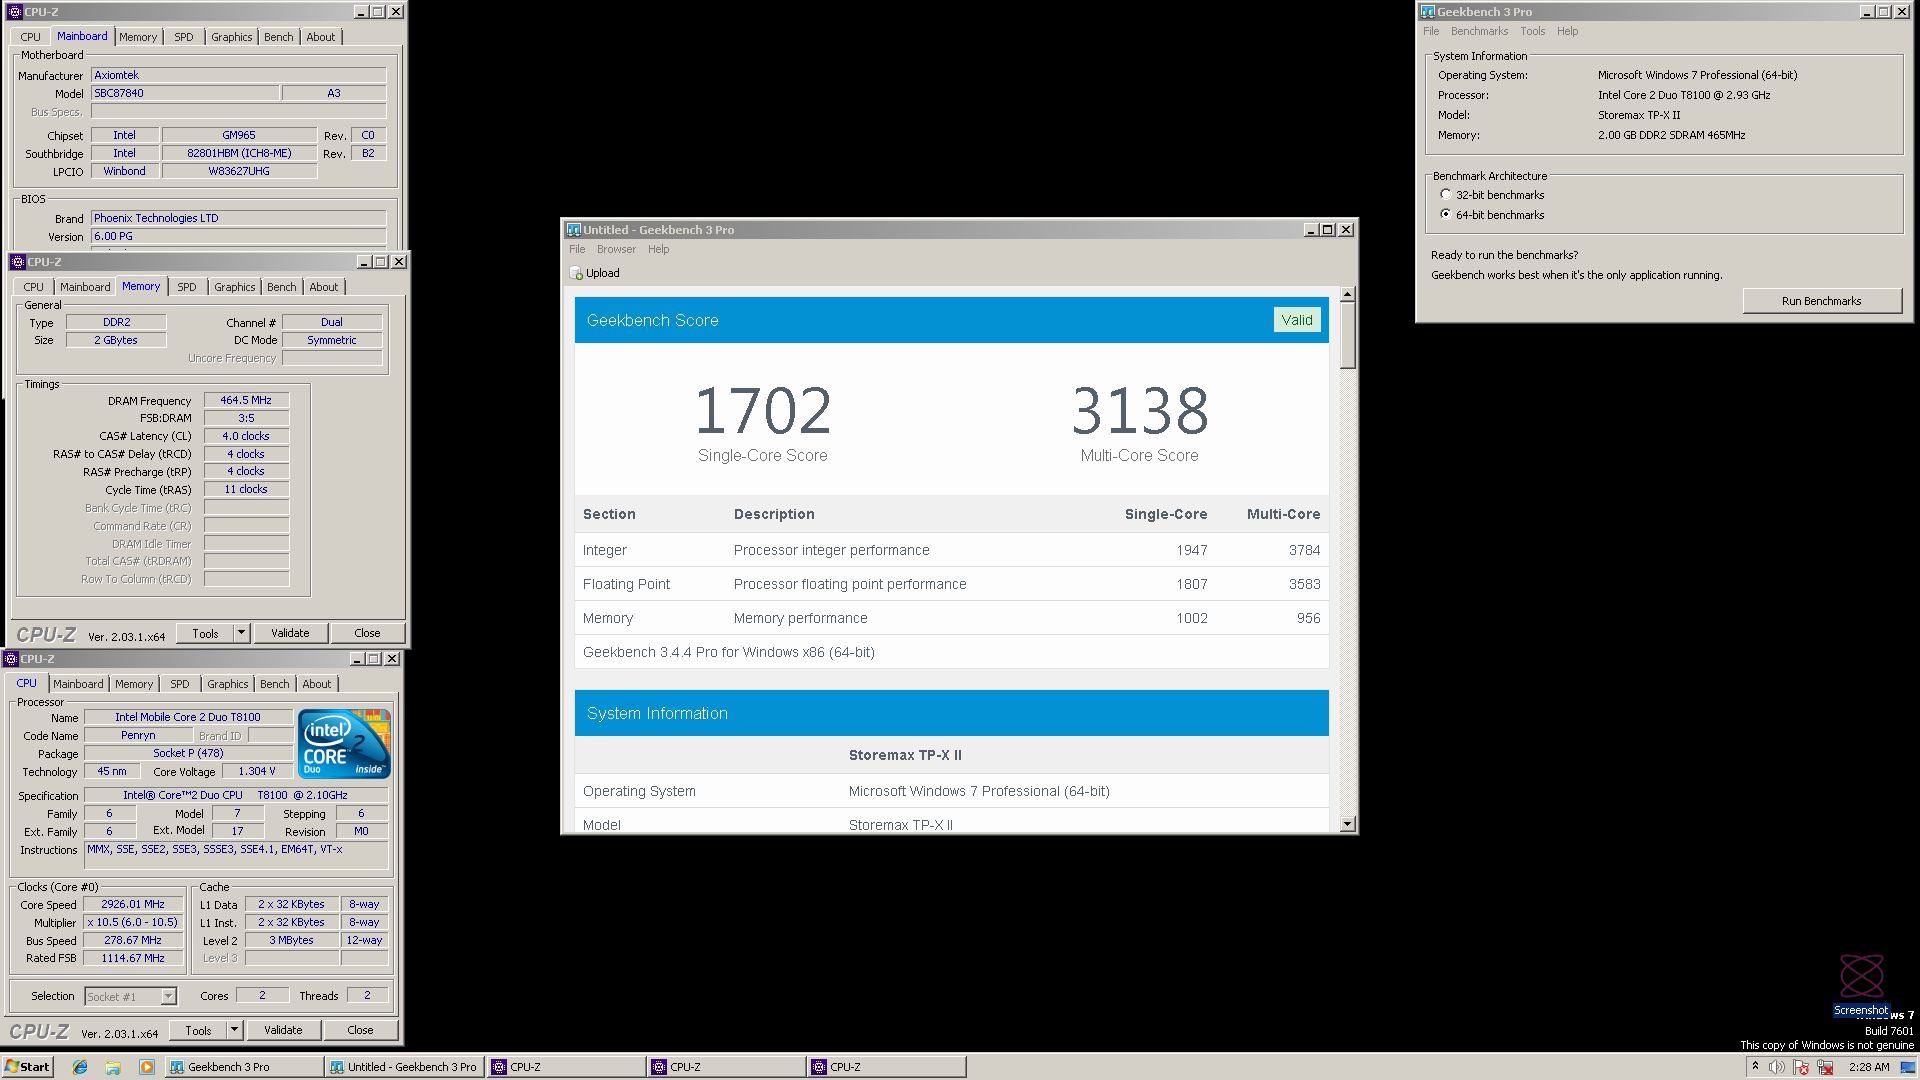The height and width of the screenshot is (1080, 1920).
Task: Click the Windows Start button
Action: click(27, 1067)
